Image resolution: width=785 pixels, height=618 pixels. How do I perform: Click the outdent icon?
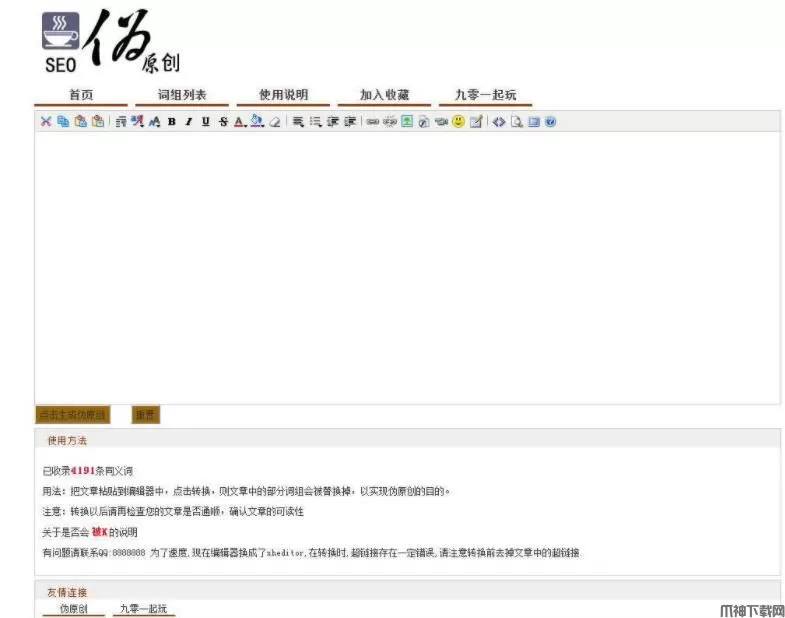(x=333, y=121)
